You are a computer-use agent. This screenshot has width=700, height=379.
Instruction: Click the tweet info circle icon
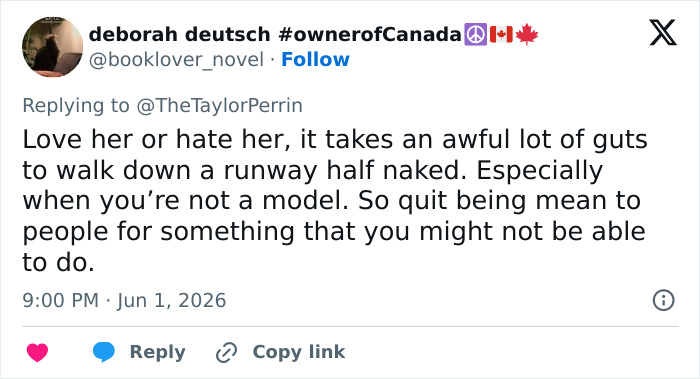click(x=663, y=300)
